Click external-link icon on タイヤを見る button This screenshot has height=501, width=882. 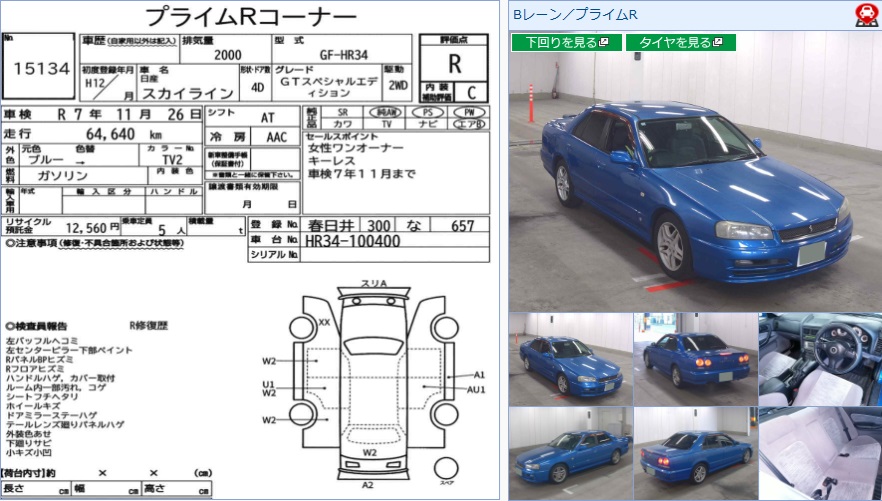pyautogui.click(x=720, y=43)
